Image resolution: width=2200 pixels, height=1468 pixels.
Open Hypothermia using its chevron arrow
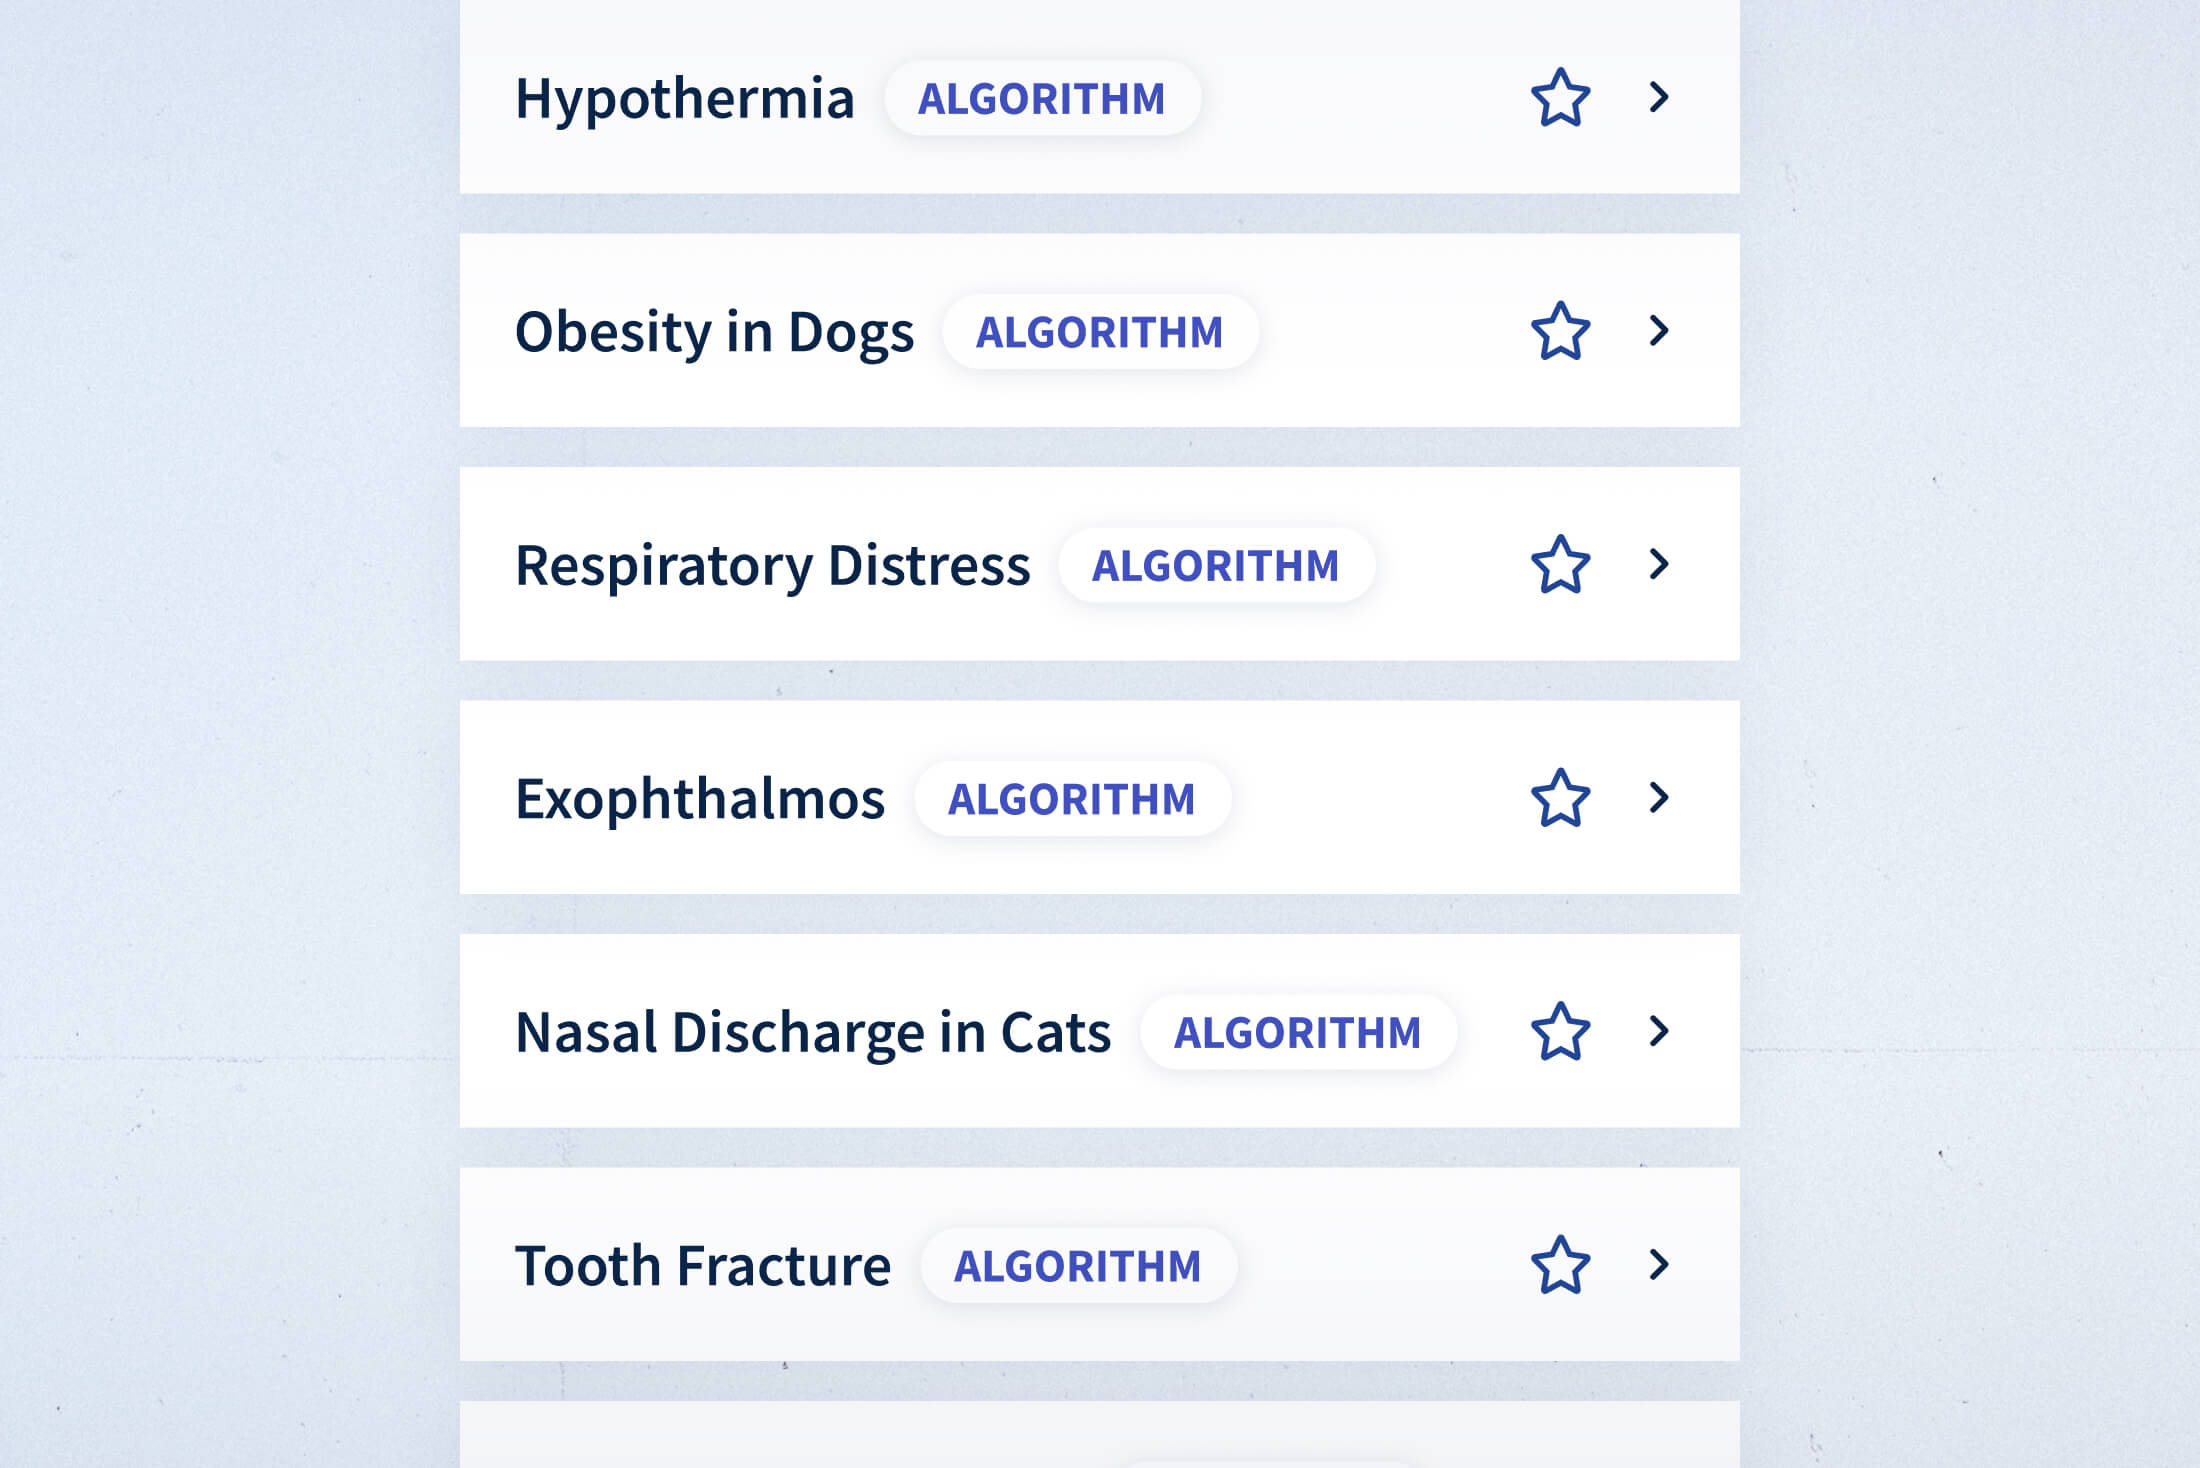(x=1659, y=98)
